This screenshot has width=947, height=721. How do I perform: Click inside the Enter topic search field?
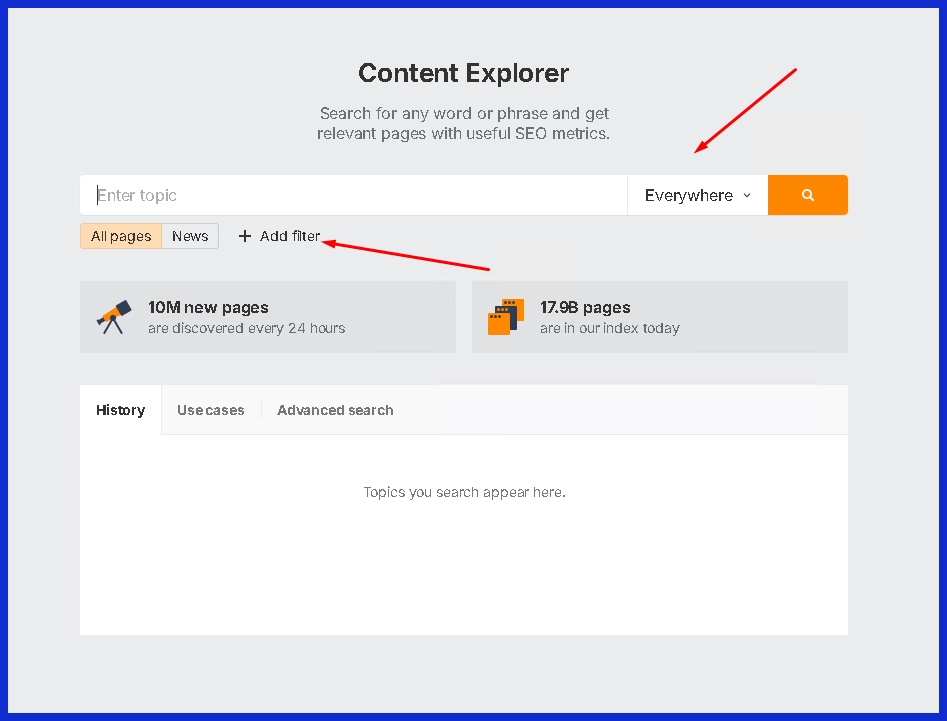coord(350,195)
